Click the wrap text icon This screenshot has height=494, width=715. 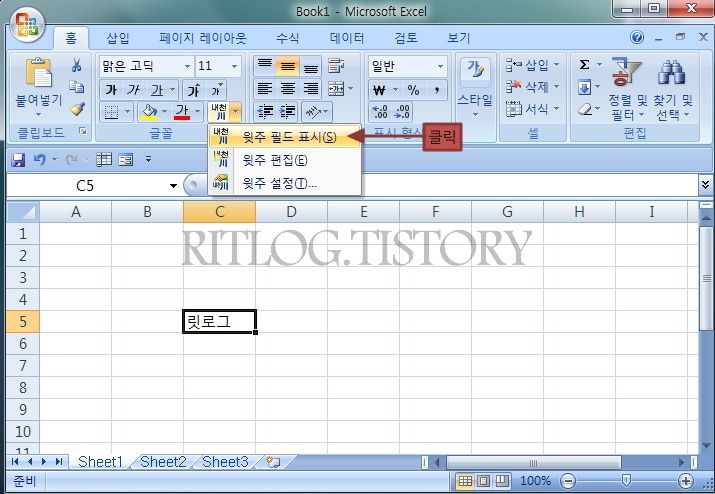pyautogui.click(x=336, y=66)
